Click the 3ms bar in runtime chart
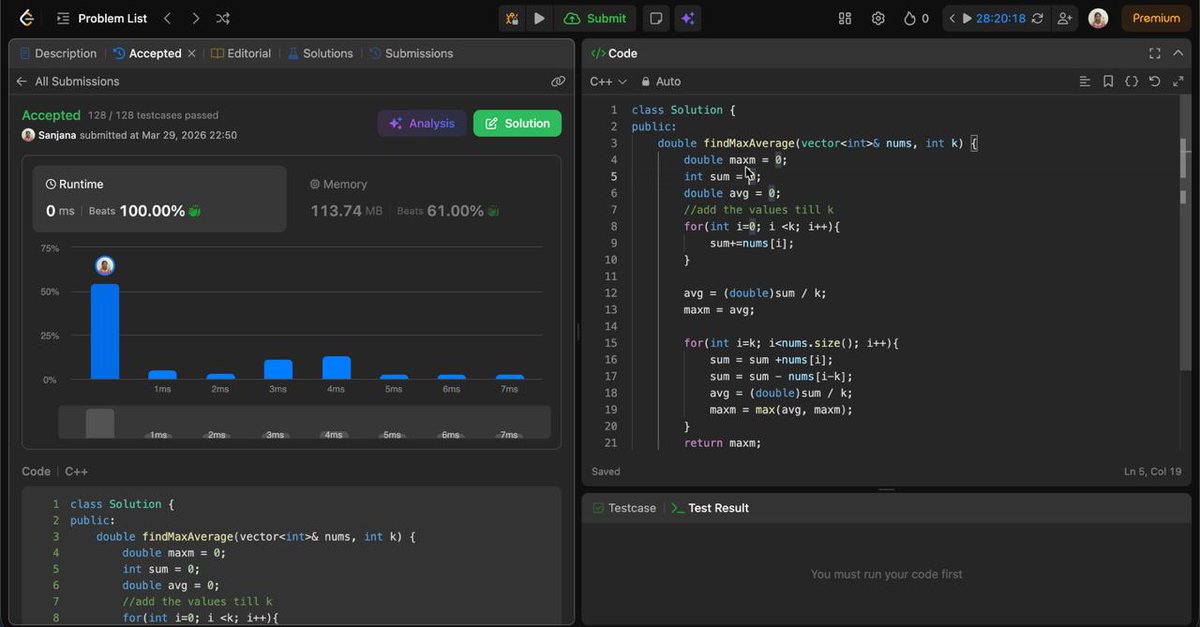Screen dimensions: 1200x627 tap(278, 369)
